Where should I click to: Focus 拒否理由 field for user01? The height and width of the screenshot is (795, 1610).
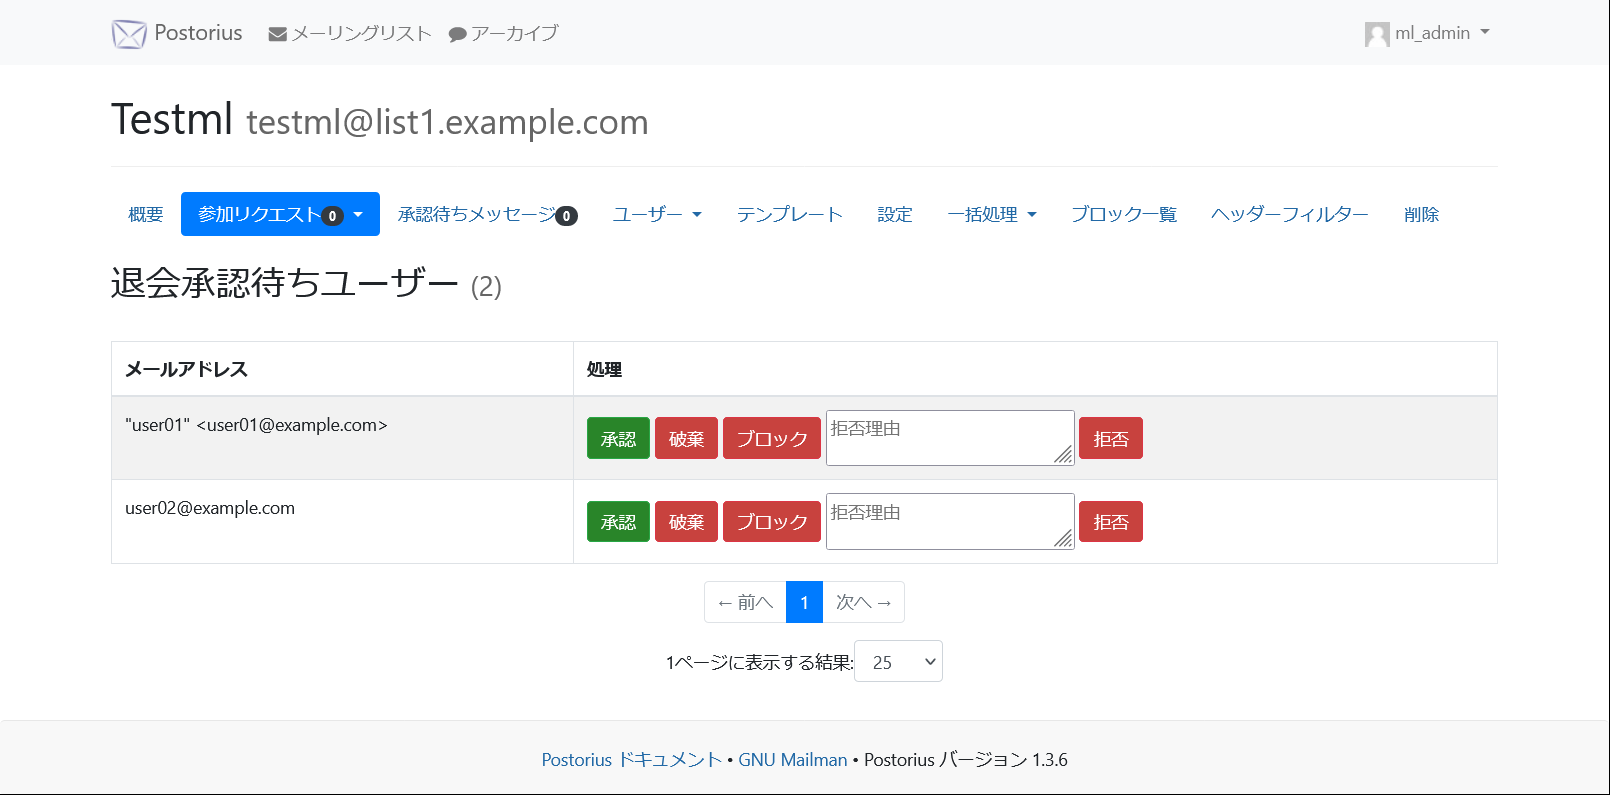950,438
